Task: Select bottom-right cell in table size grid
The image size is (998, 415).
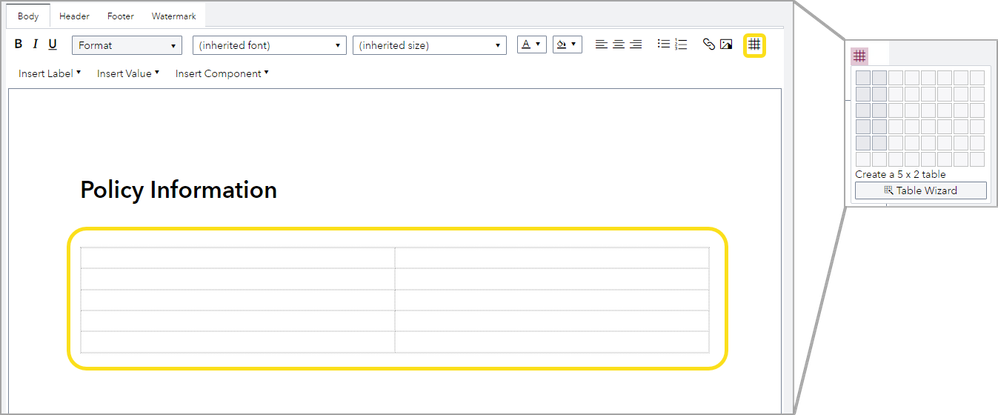Action: [977, 159]
